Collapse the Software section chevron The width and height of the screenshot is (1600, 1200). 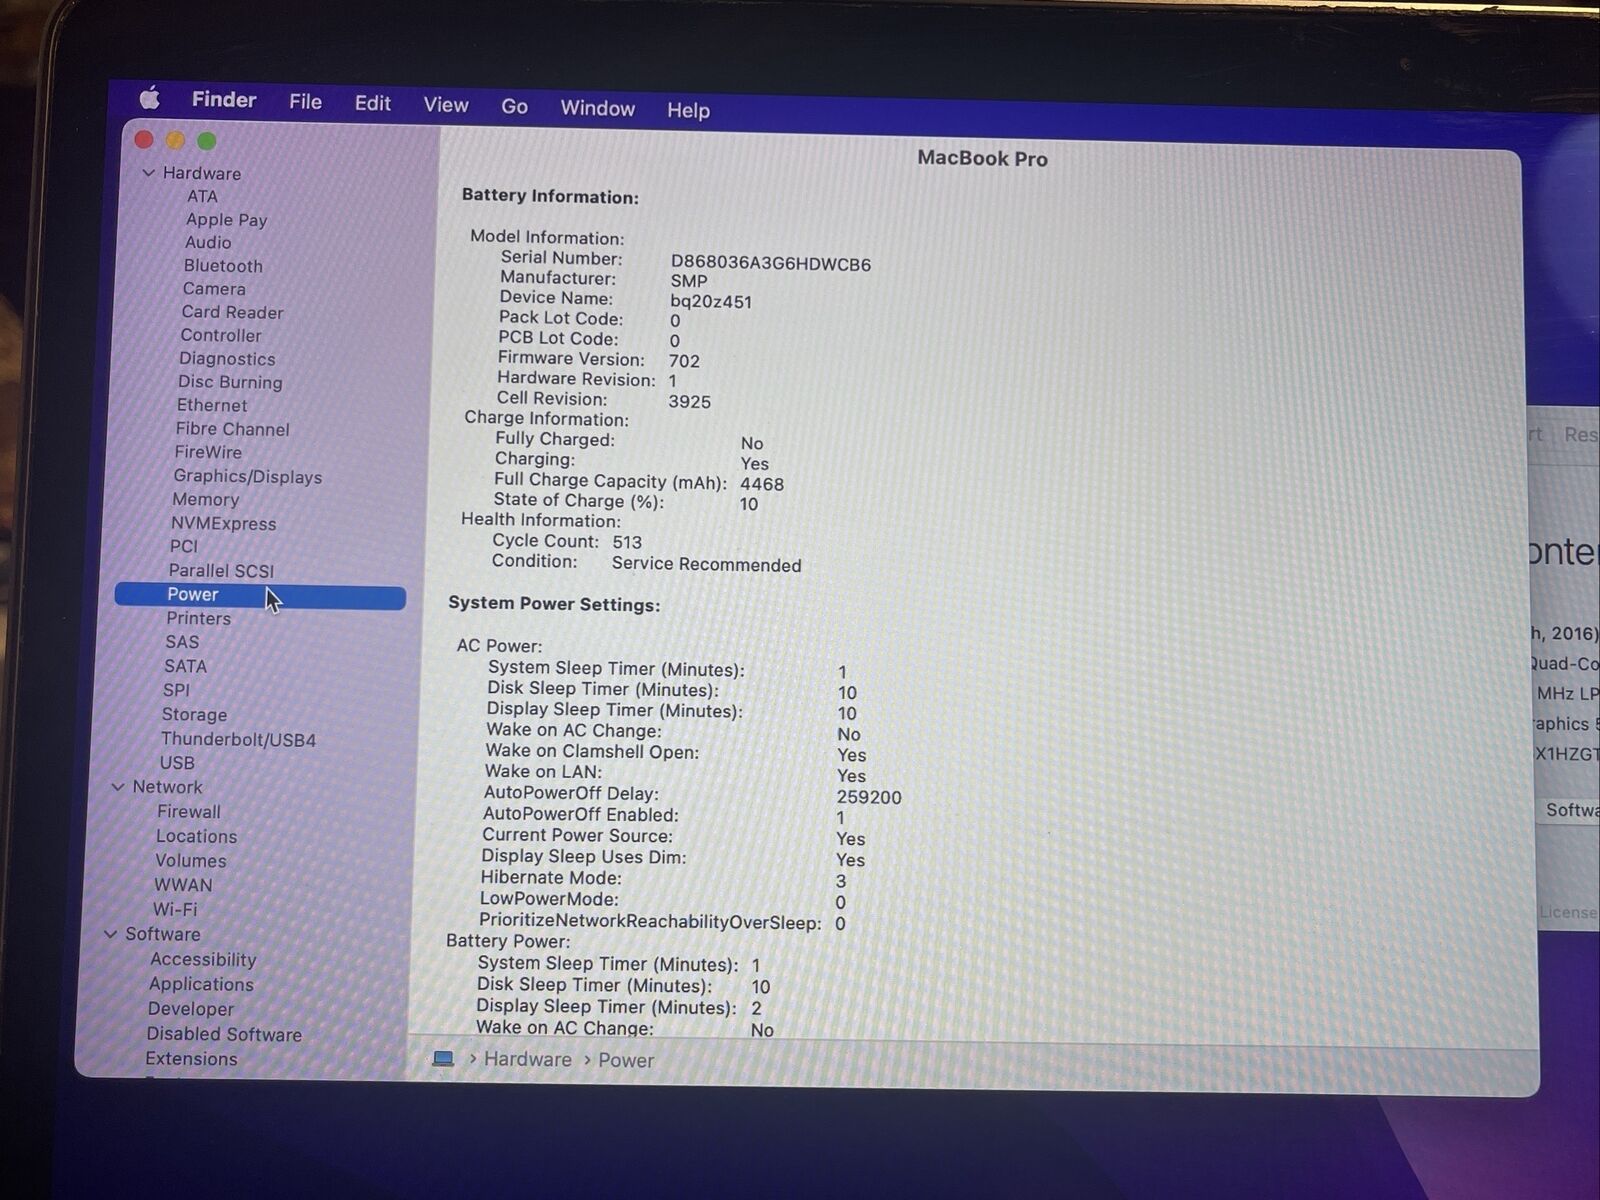click(x=111, y=934)
